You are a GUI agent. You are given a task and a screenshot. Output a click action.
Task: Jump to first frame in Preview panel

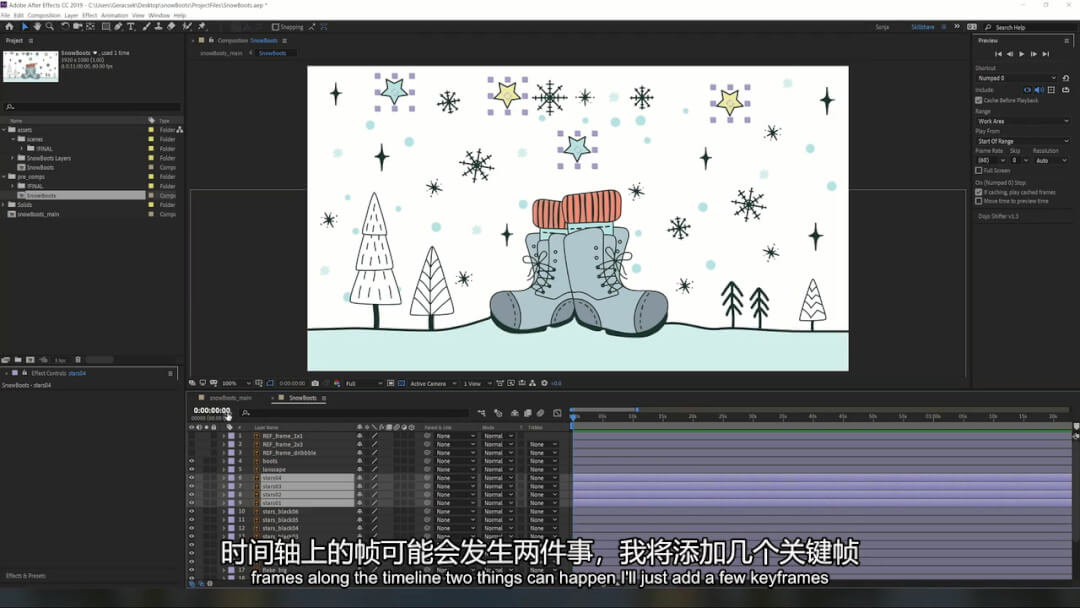[997, 54]
